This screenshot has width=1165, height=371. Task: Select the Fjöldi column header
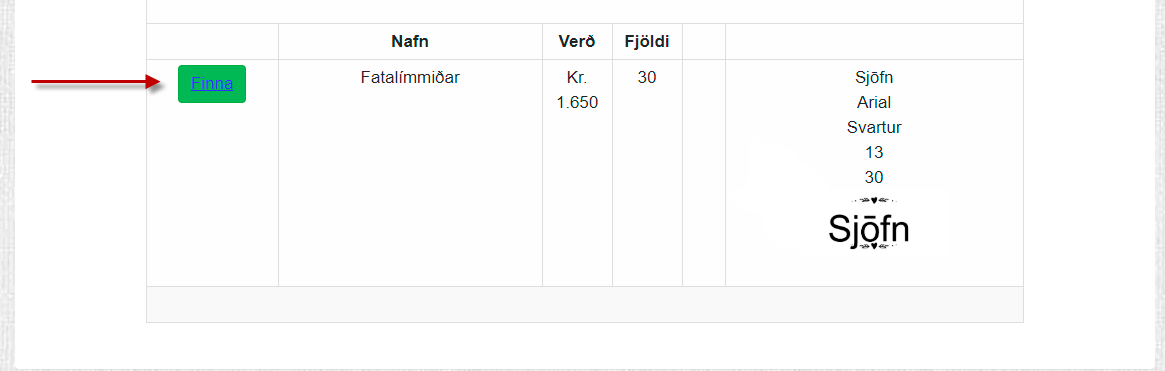tap(647, 42)
